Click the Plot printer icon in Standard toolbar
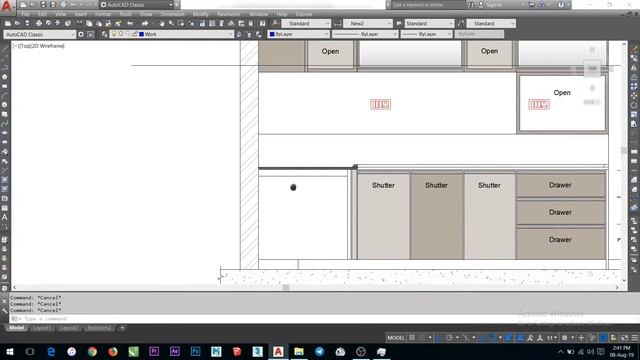This screenshot has height=360, width=640. tap(38, 24)
